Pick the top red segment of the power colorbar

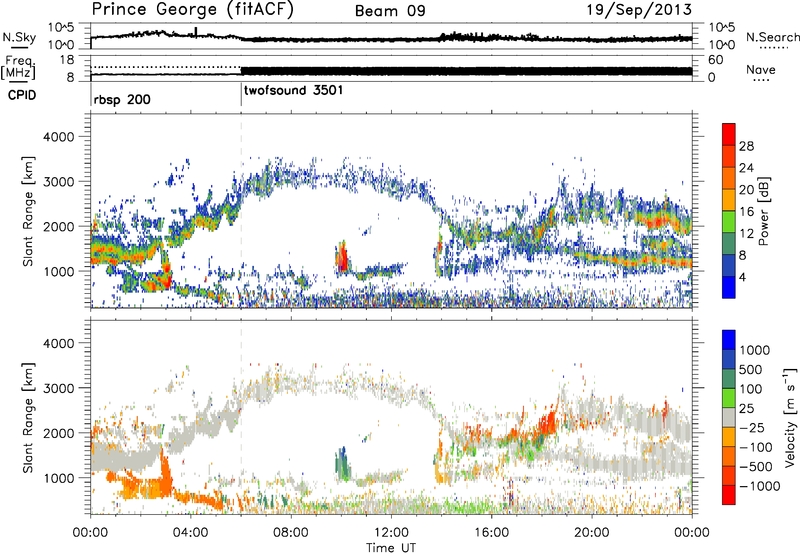pyautogui.click(x=729, y=135)
